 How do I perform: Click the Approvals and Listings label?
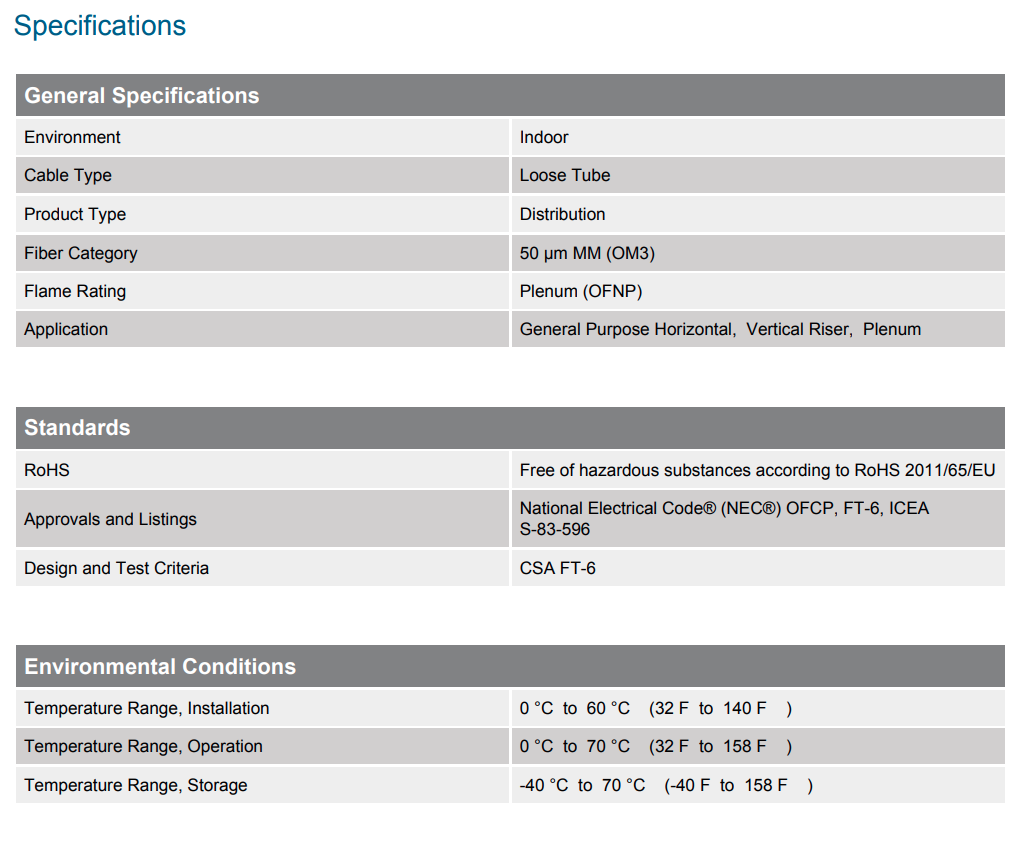pos(110,519)
